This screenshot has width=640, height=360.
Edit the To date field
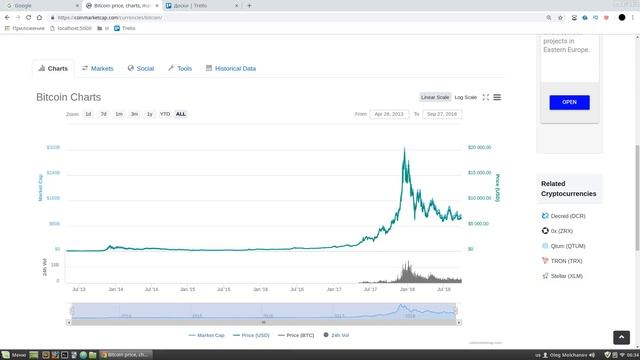442,114
